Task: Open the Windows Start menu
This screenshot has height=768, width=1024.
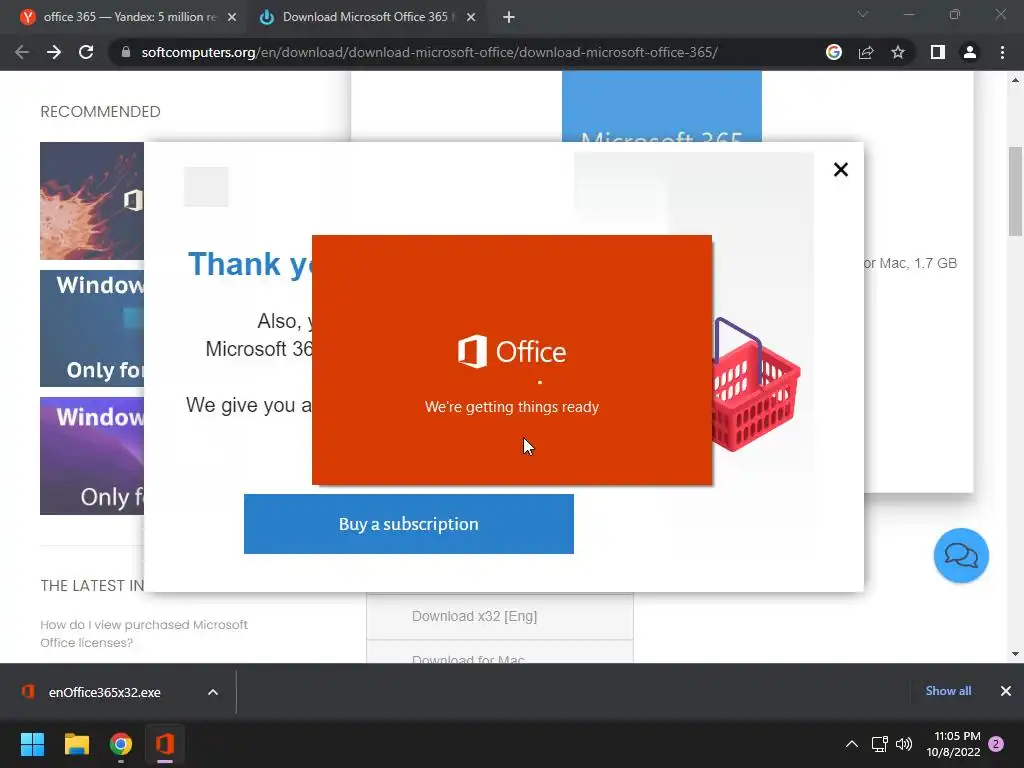Action: pyautogui.click(x=32, y=744)
